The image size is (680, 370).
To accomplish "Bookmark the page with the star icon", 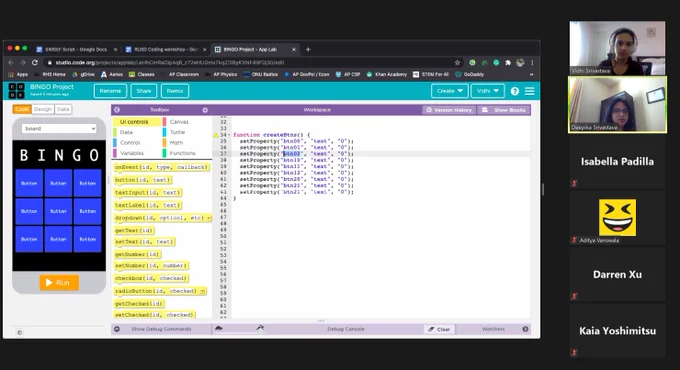I will (x=457, y=62).
